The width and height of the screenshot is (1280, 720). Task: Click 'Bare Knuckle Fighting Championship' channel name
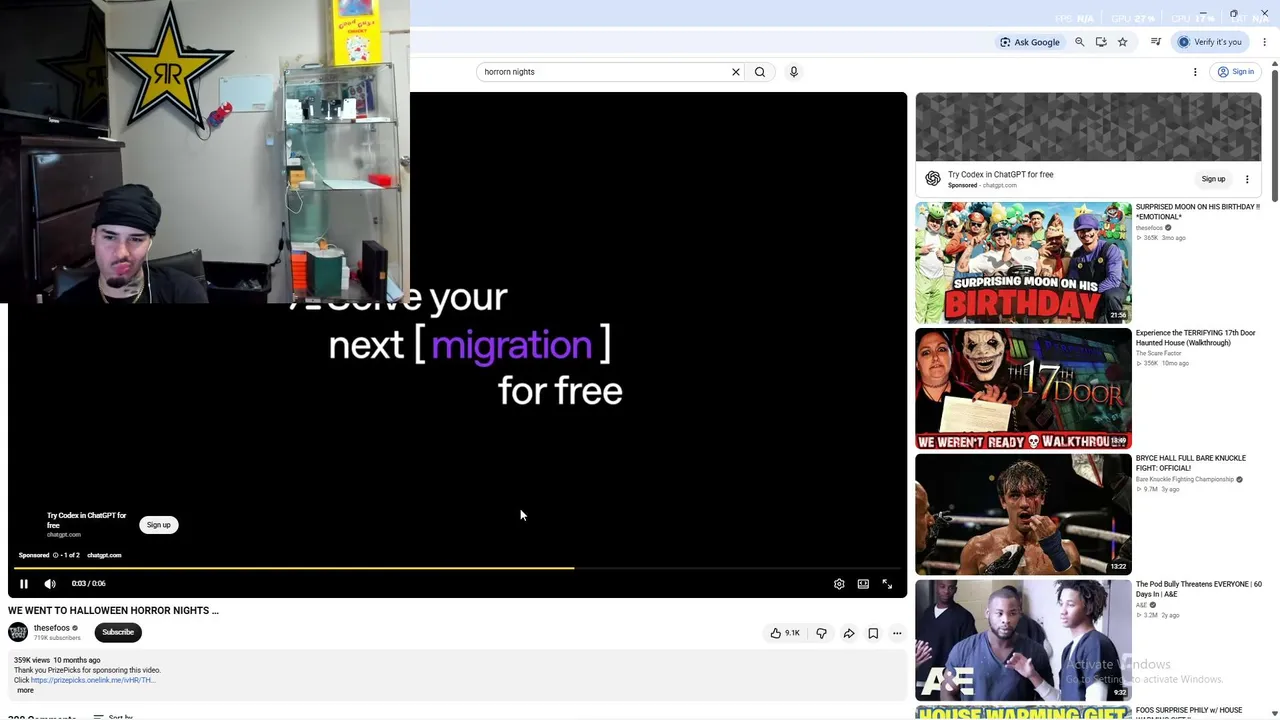tap(1185, 480)
